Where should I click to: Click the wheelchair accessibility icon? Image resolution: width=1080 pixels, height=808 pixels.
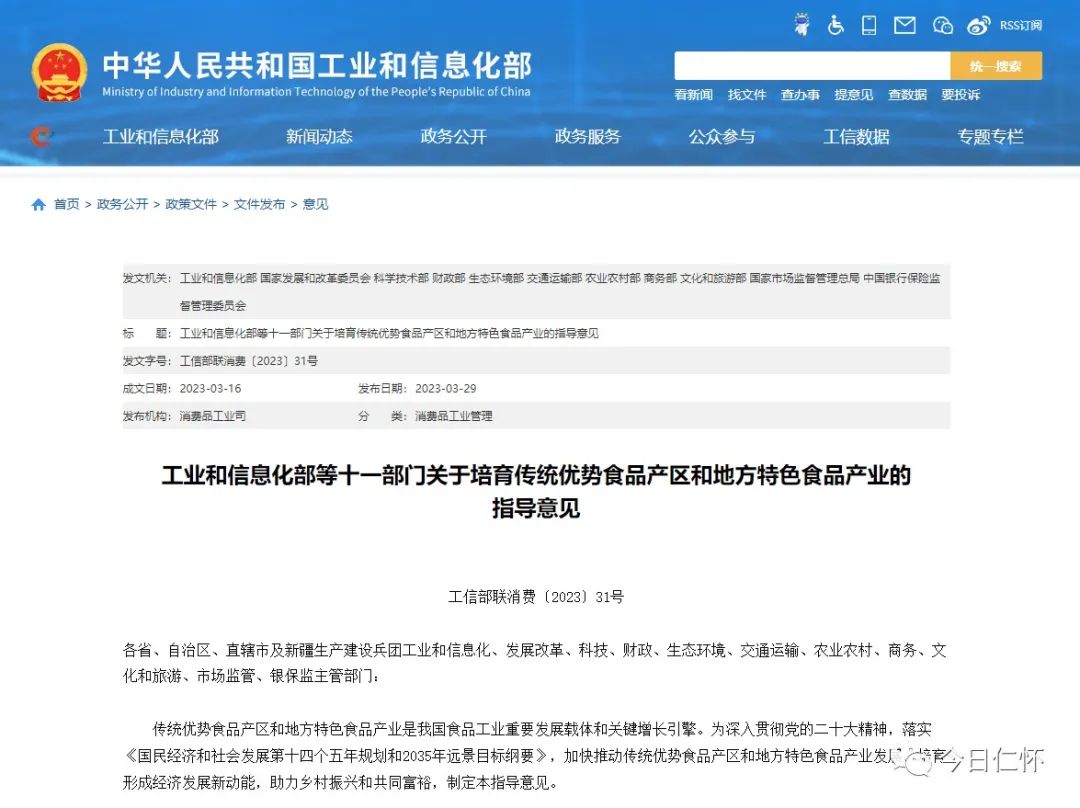pyautogui.click(x=835, y=25)
